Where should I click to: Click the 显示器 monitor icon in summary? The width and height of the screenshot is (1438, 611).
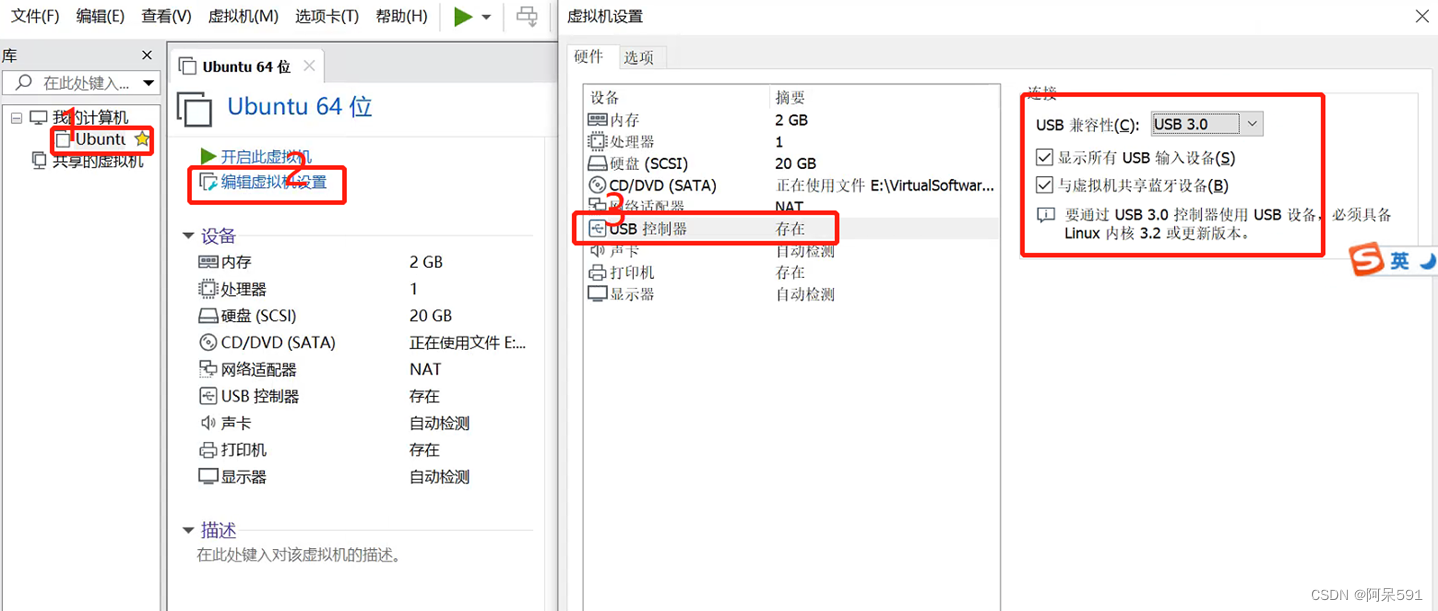[x=208, y=477]
